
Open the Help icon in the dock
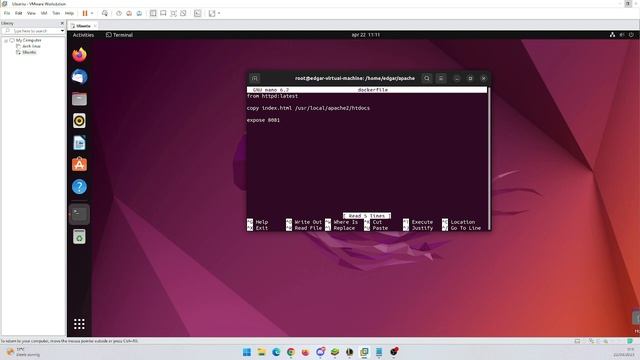(x=79, y=187)
